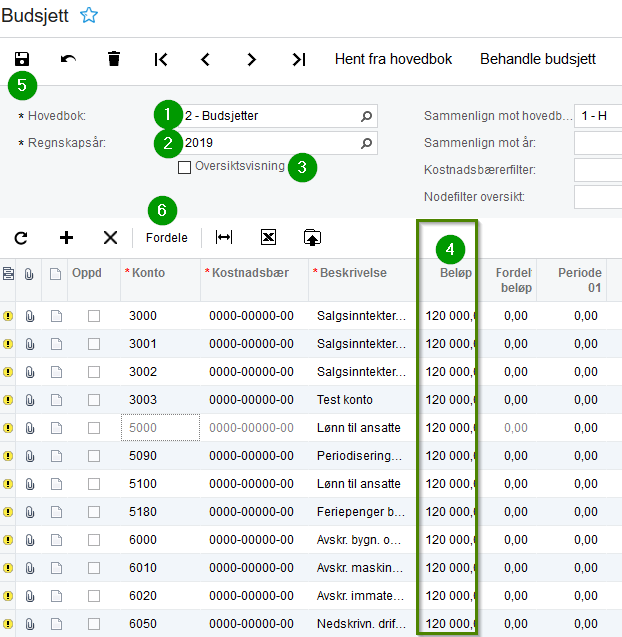
Task: Click Hent fra hovedbok
Action: pos(393,59)
